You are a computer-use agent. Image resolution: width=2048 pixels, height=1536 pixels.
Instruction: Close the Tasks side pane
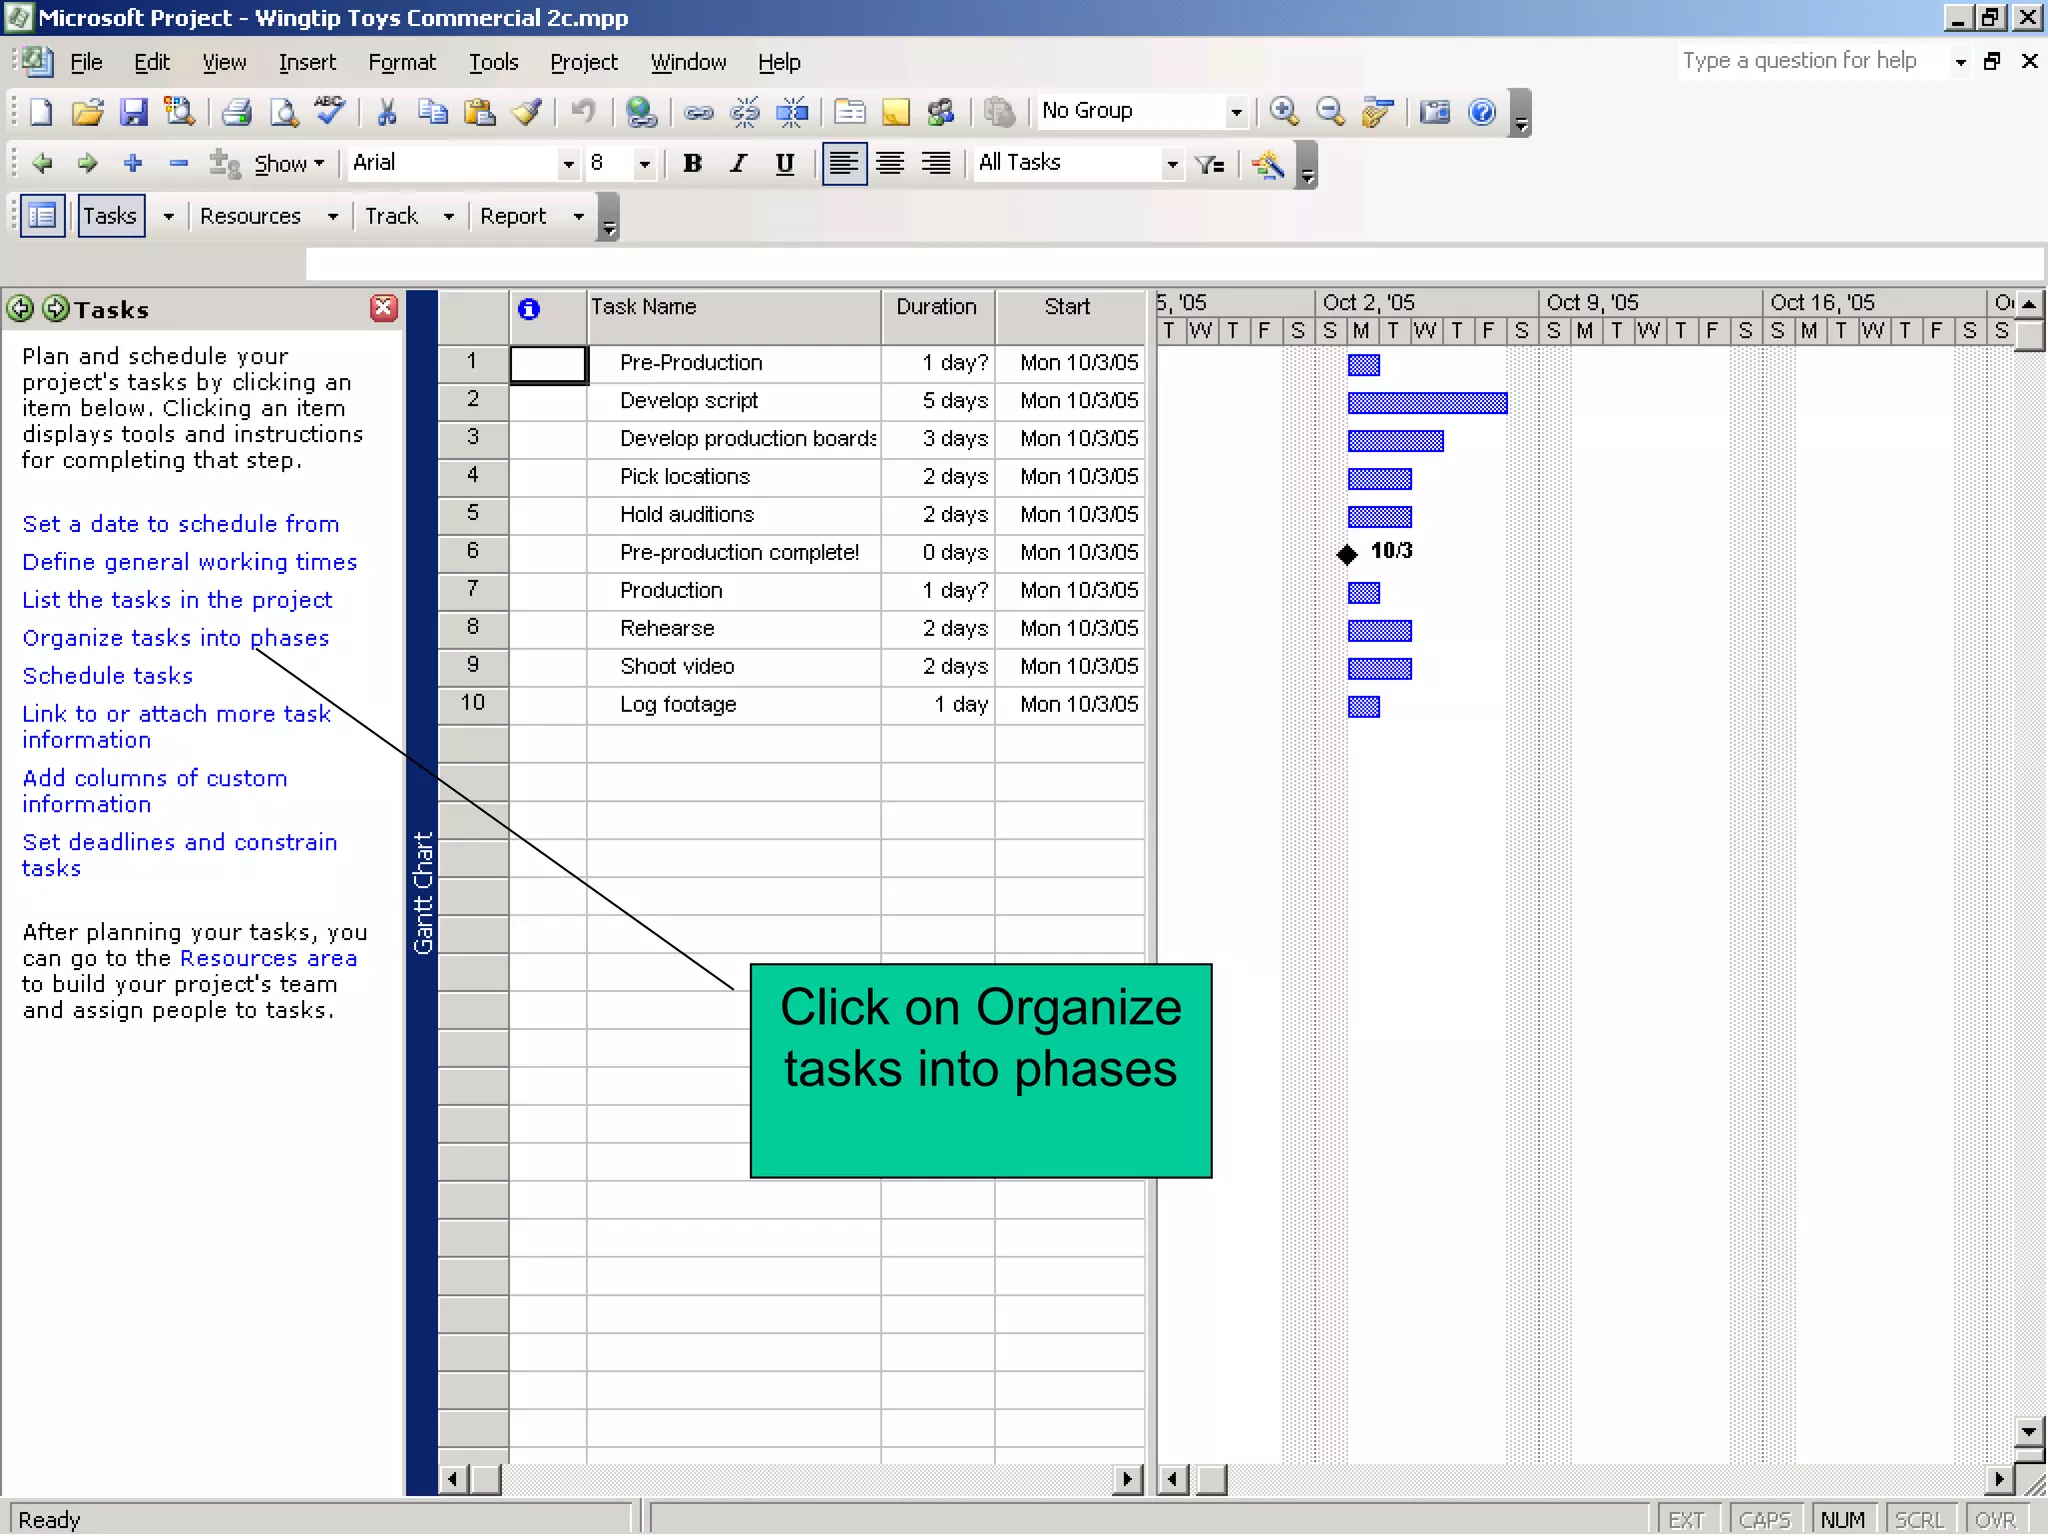point(384,308)
